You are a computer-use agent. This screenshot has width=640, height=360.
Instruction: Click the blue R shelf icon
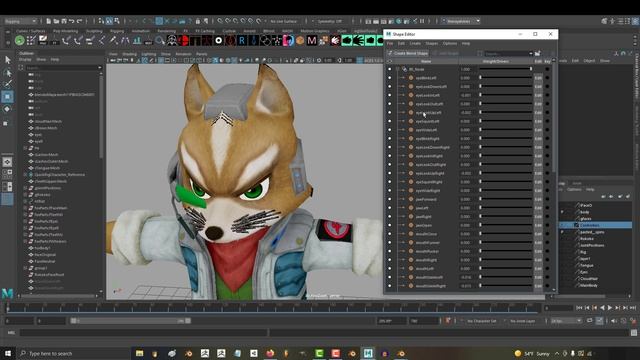242,40
